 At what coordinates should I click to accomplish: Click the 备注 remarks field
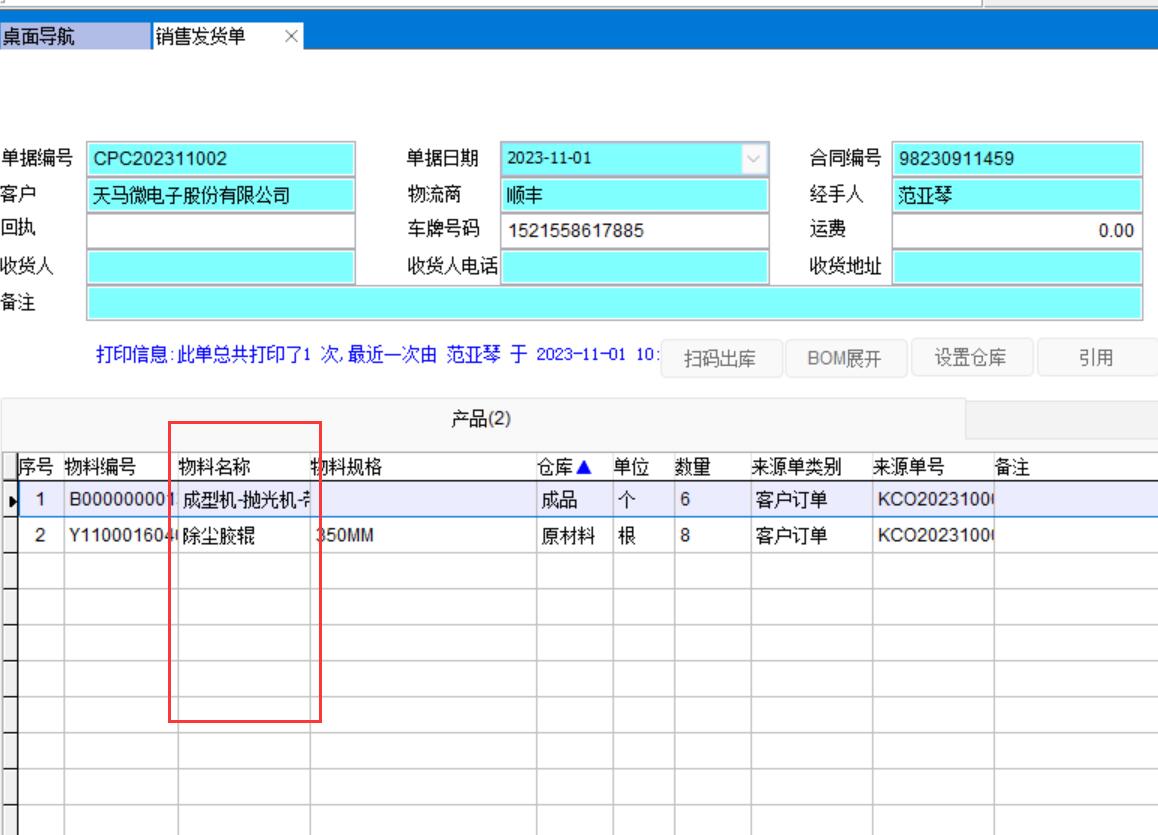[x=614, y=303]
